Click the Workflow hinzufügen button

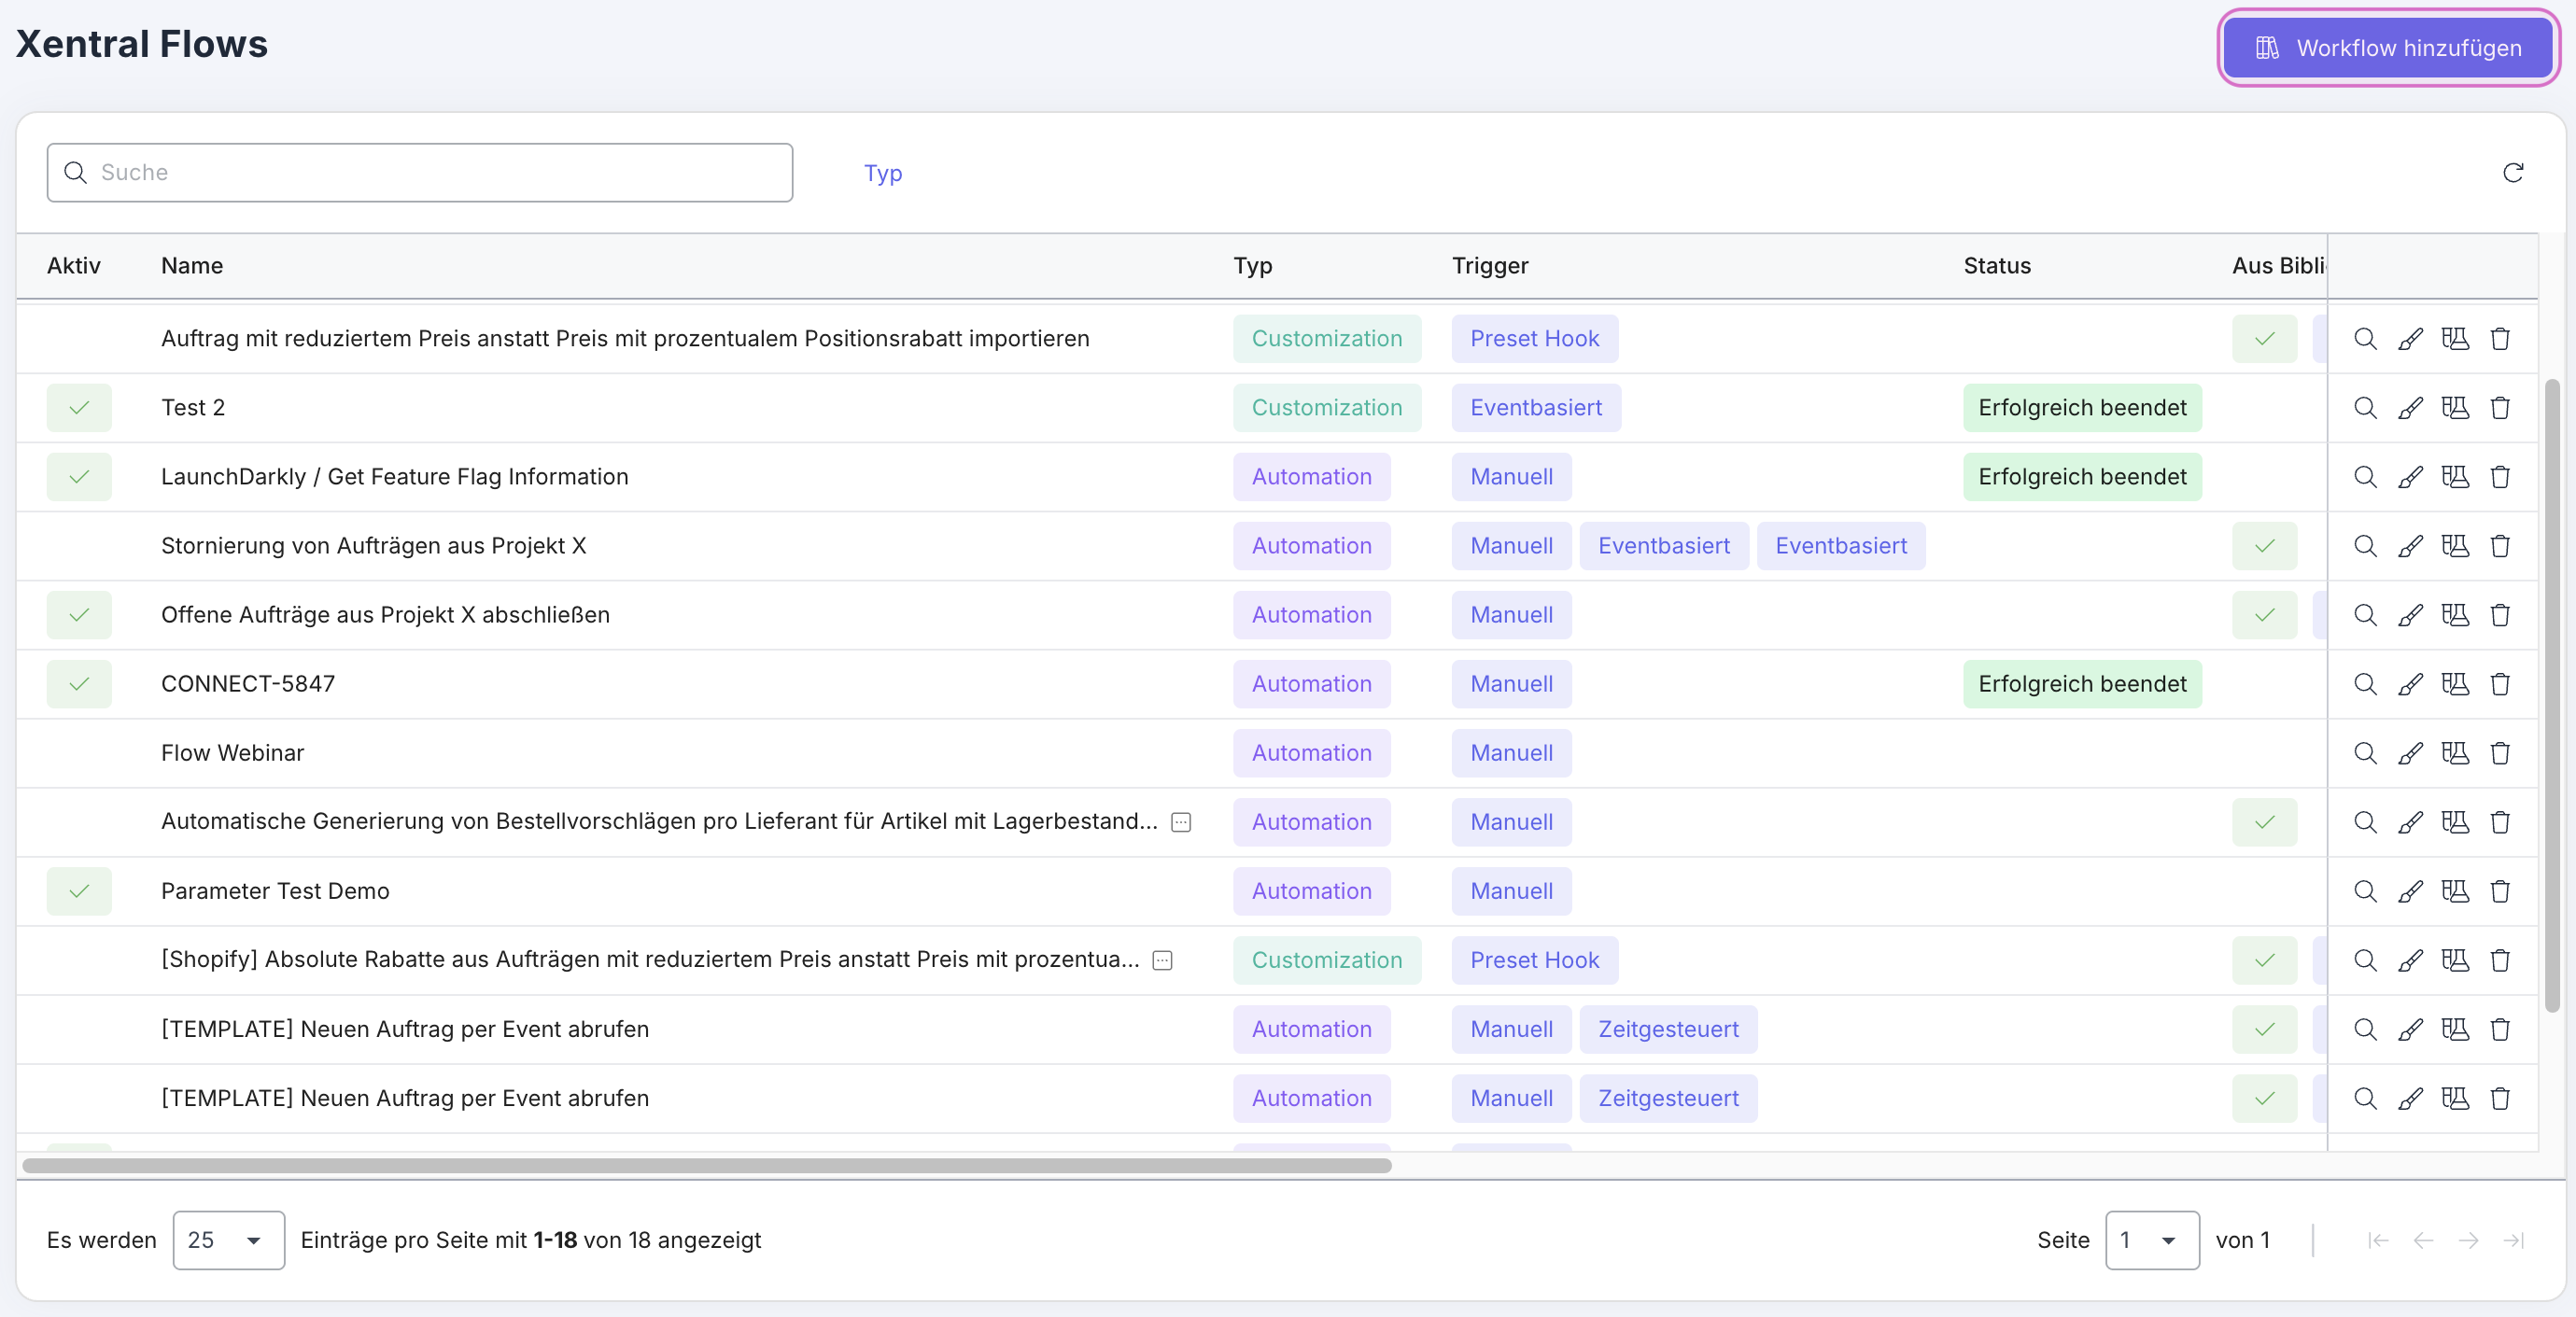(2388, 47)
